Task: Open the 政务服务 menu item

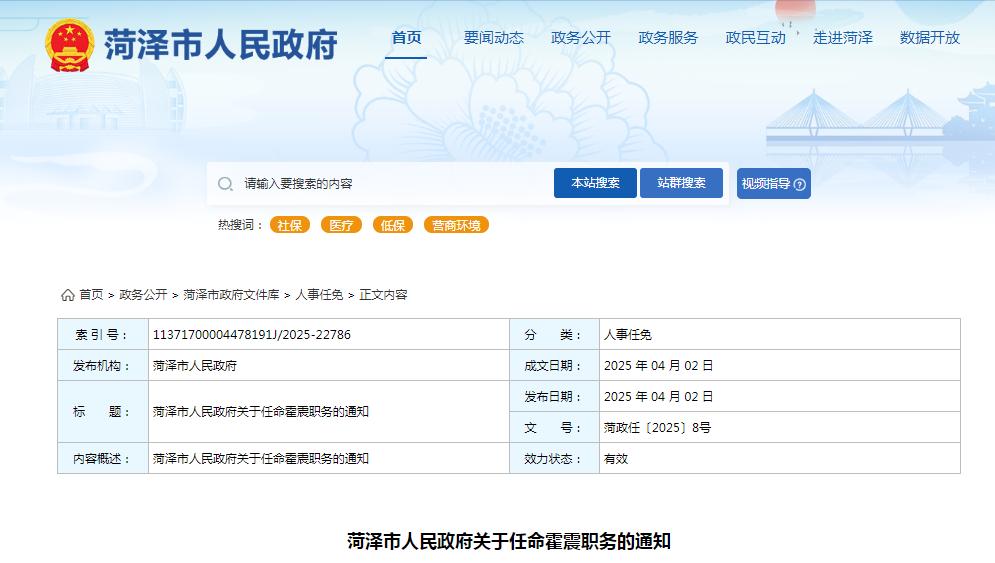Action: tap(668, 38)
